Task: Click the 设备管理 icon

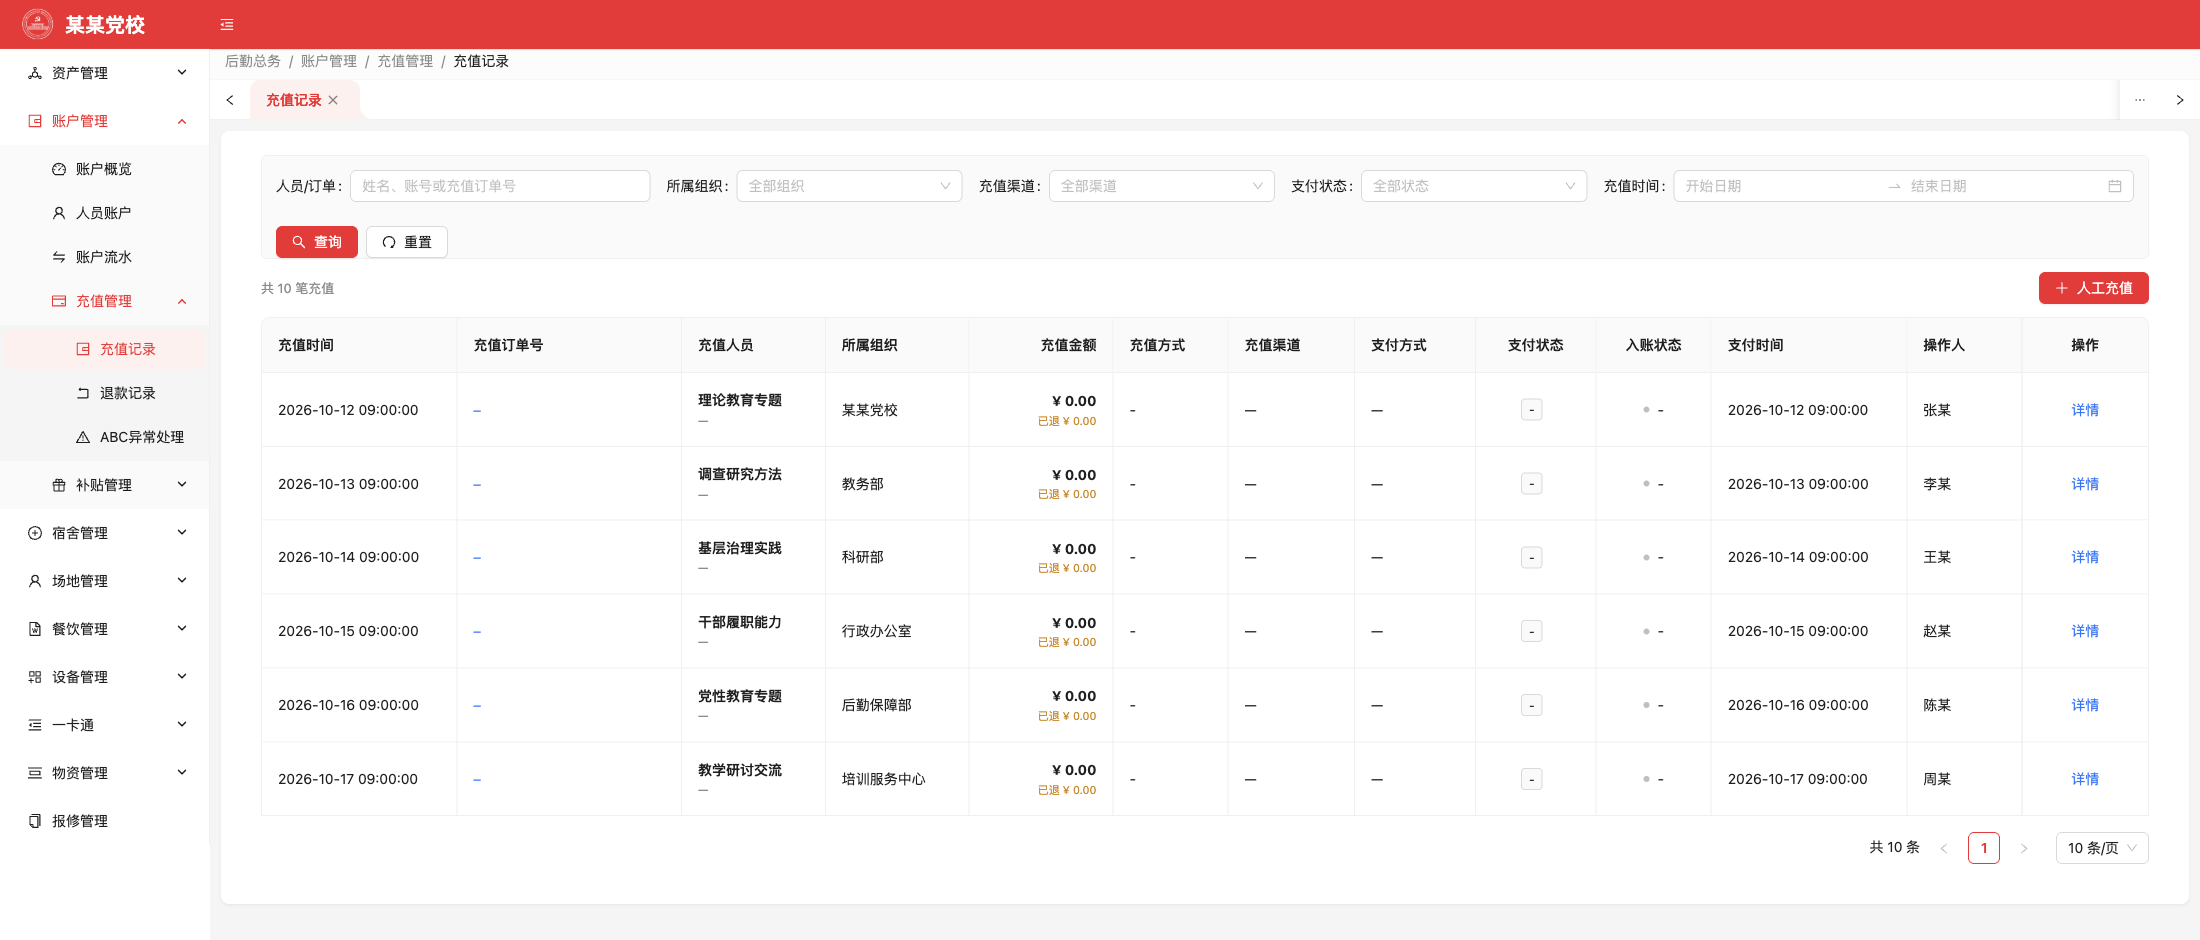Action: [x=35, y=677]
